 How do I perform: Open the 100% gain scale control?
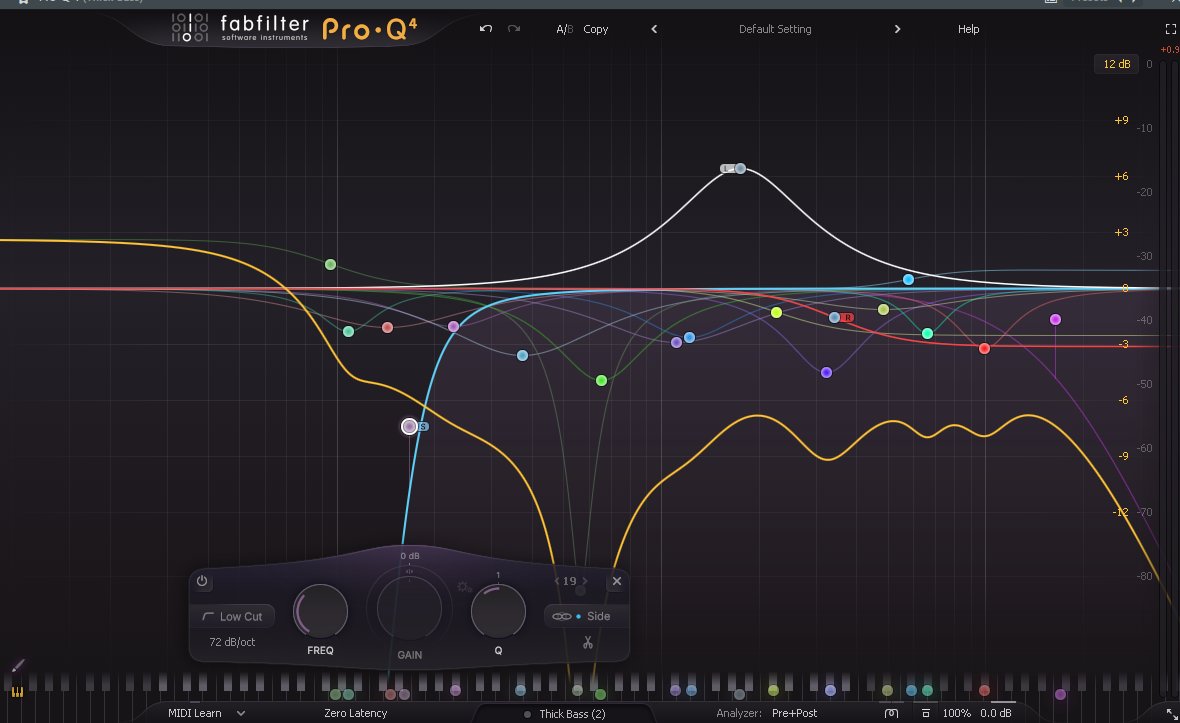(x=956, y=713)
